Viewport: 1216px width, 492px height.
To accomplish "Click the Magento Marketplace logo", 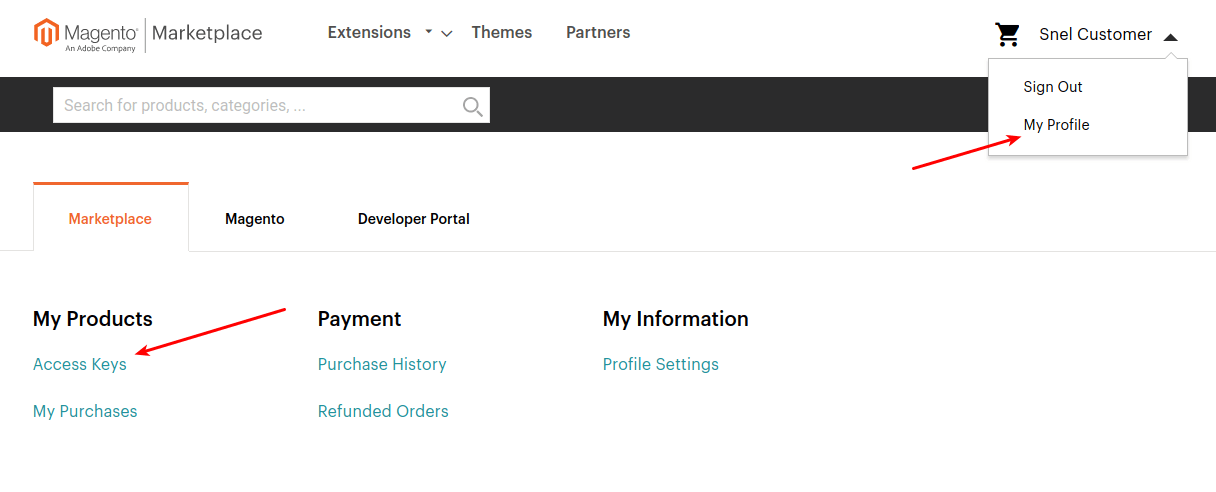I will (148, 34).
